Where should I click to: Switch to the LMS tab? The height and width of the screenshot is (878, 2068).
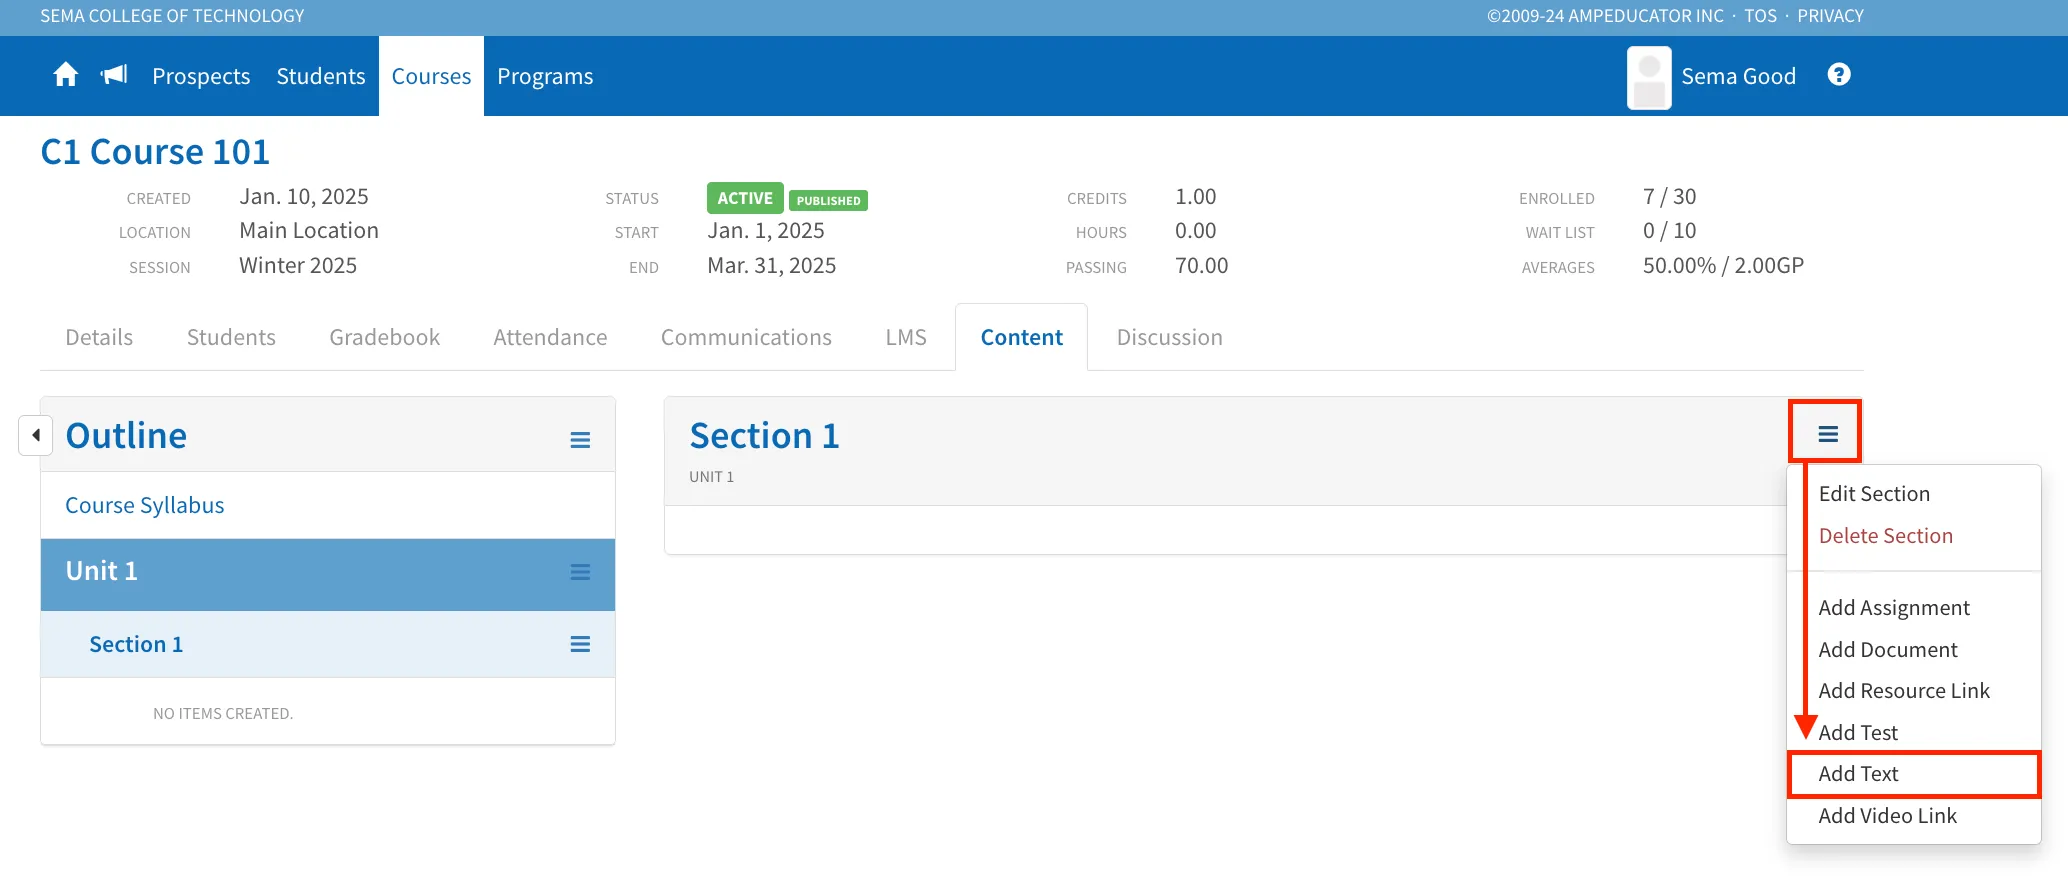click(x=906, y=337)
